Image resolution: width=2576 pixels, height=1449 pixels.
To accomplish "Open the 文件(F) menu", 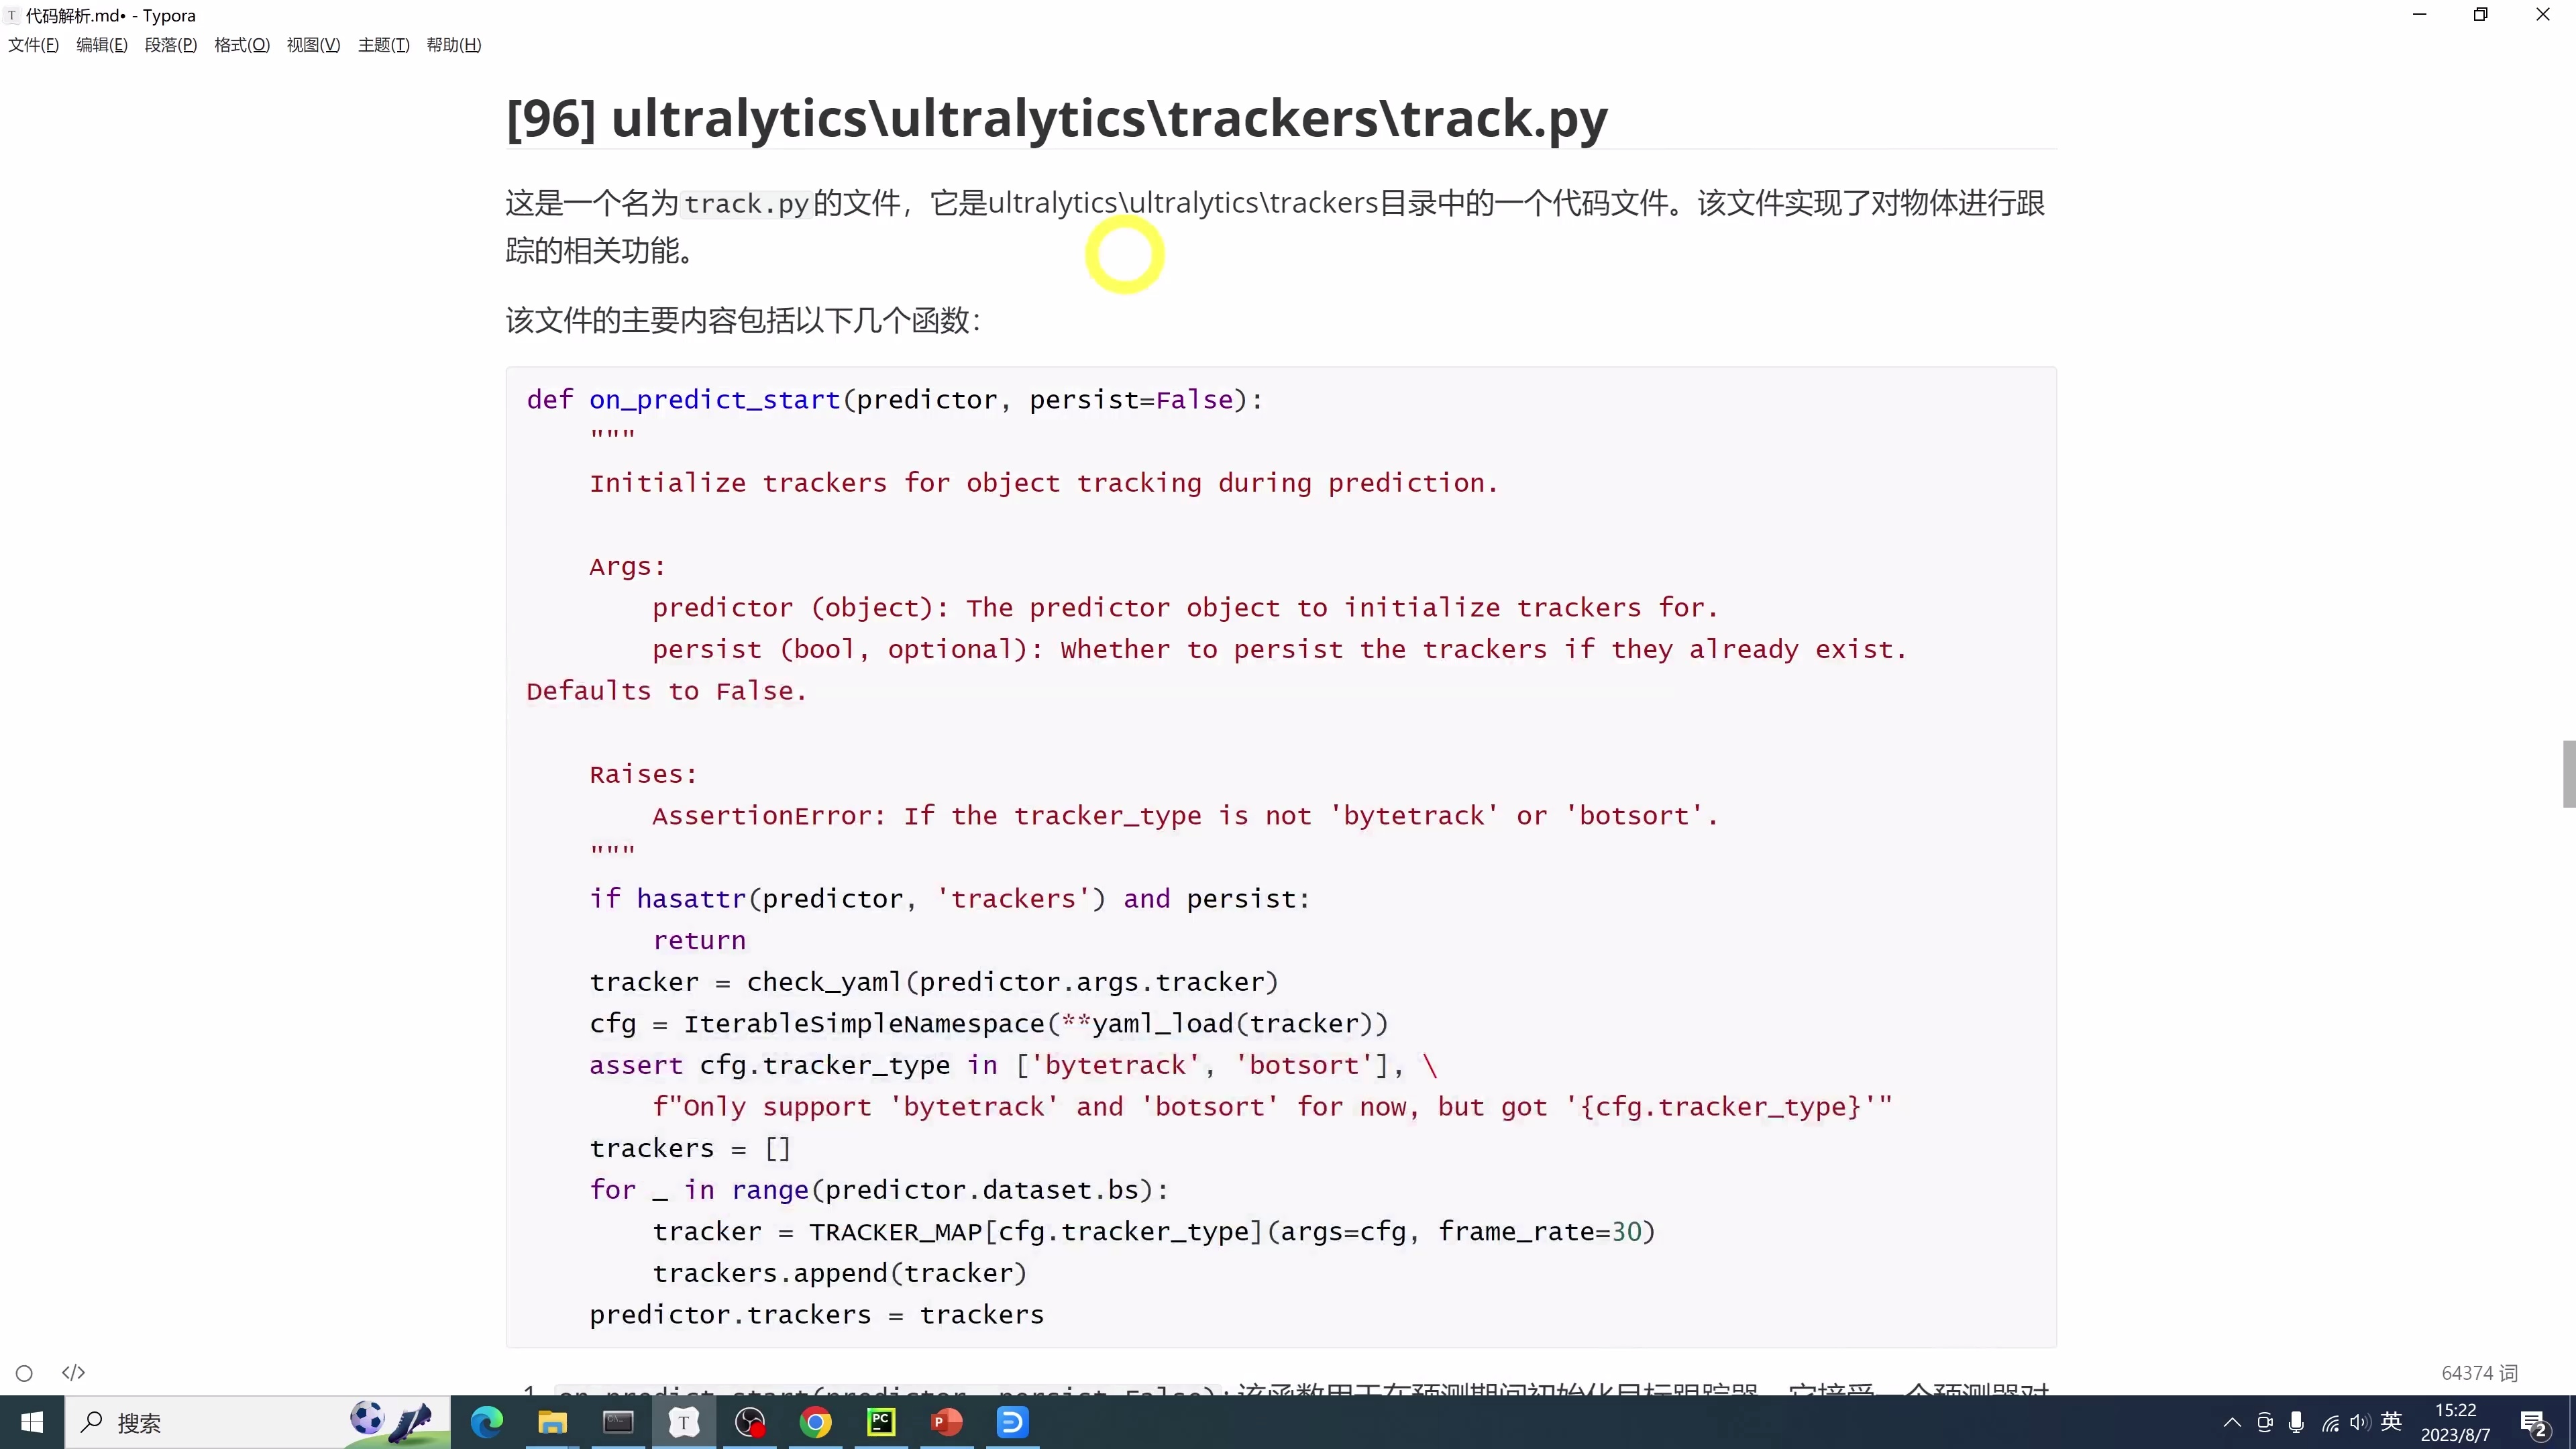I will click(x=33, y=45).
